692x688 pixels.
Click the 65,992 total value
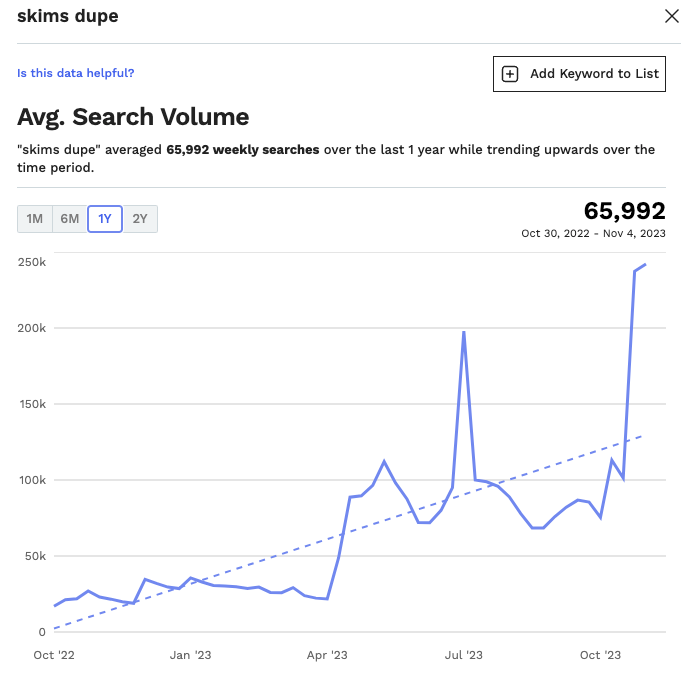[624, 211]
